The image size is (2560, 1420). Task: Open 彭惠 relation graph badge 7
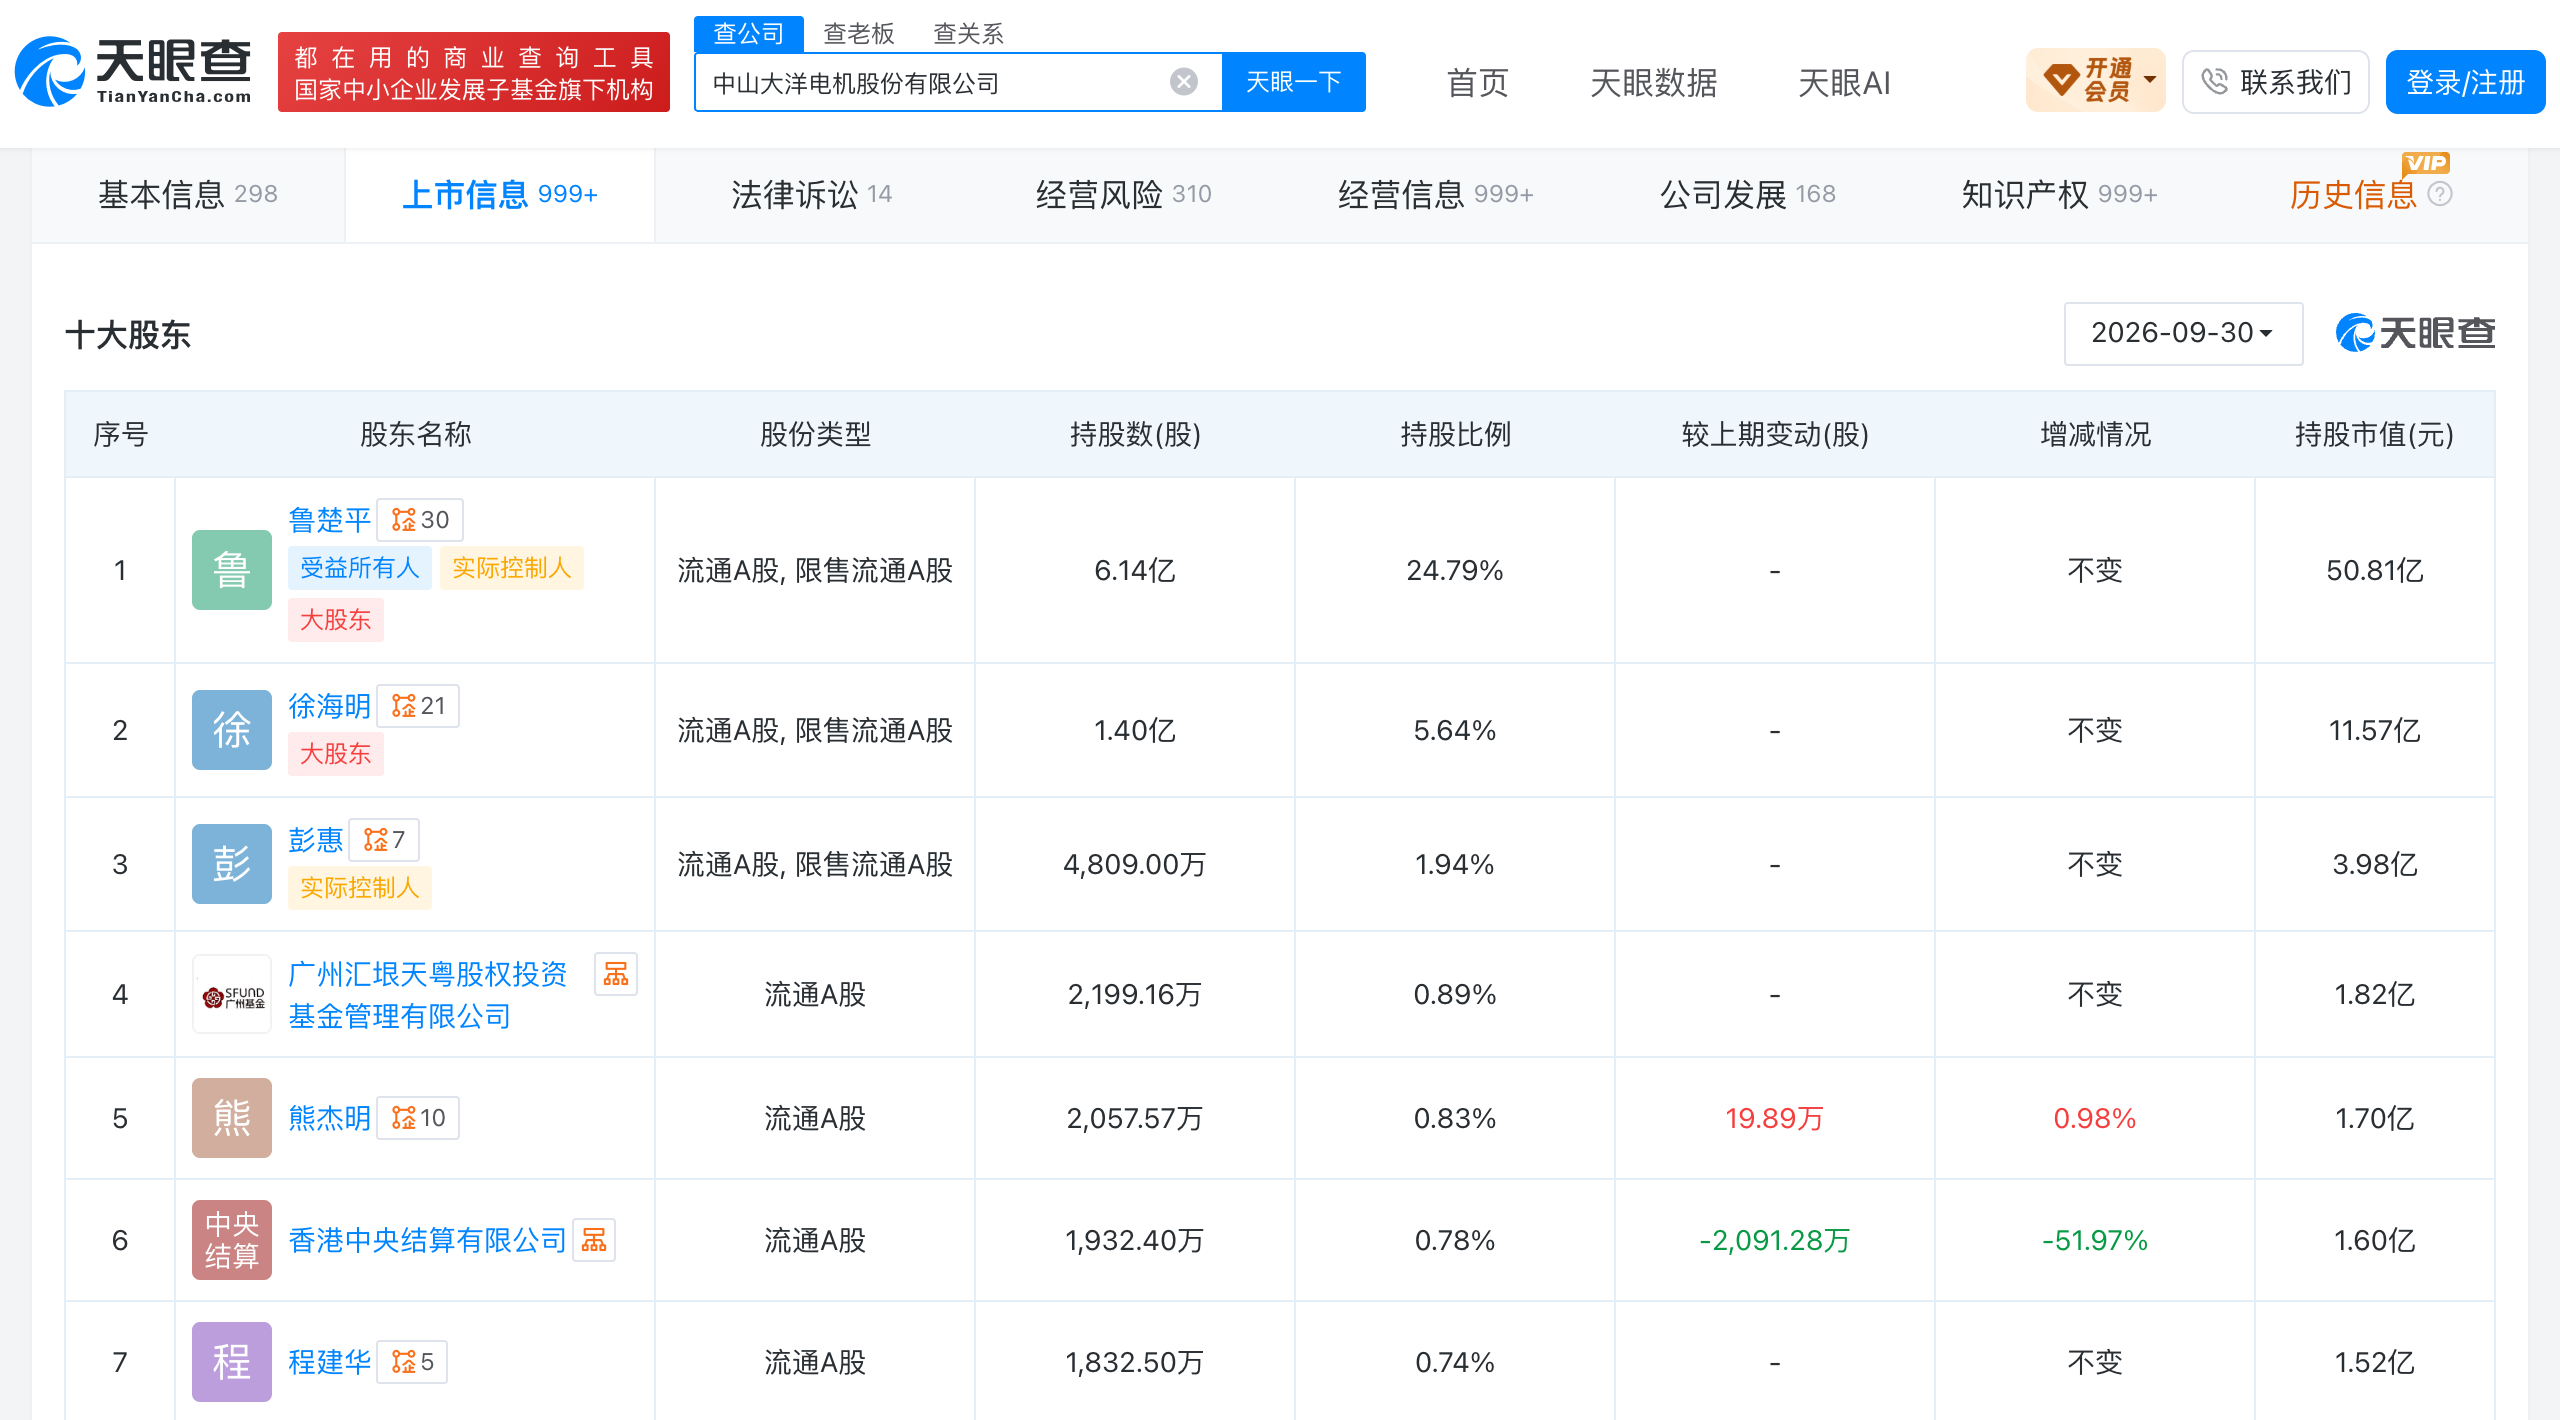click(384, 840)
